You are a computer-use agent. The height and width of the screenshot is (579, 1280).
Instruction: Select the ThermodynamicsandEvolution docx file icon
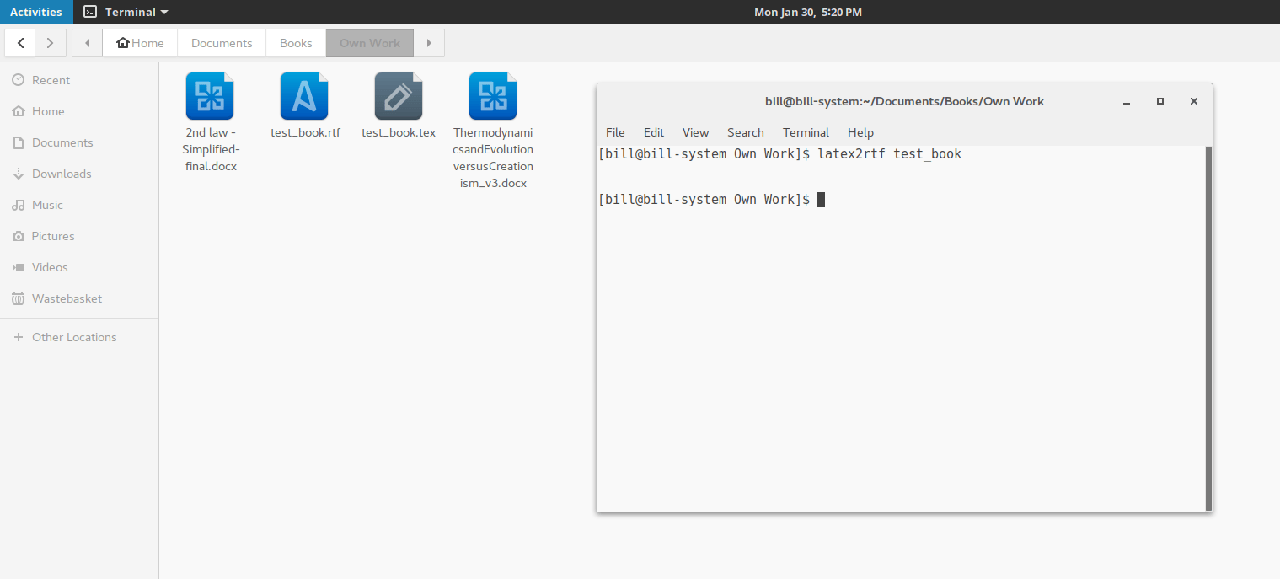click(x=492, y=97)
